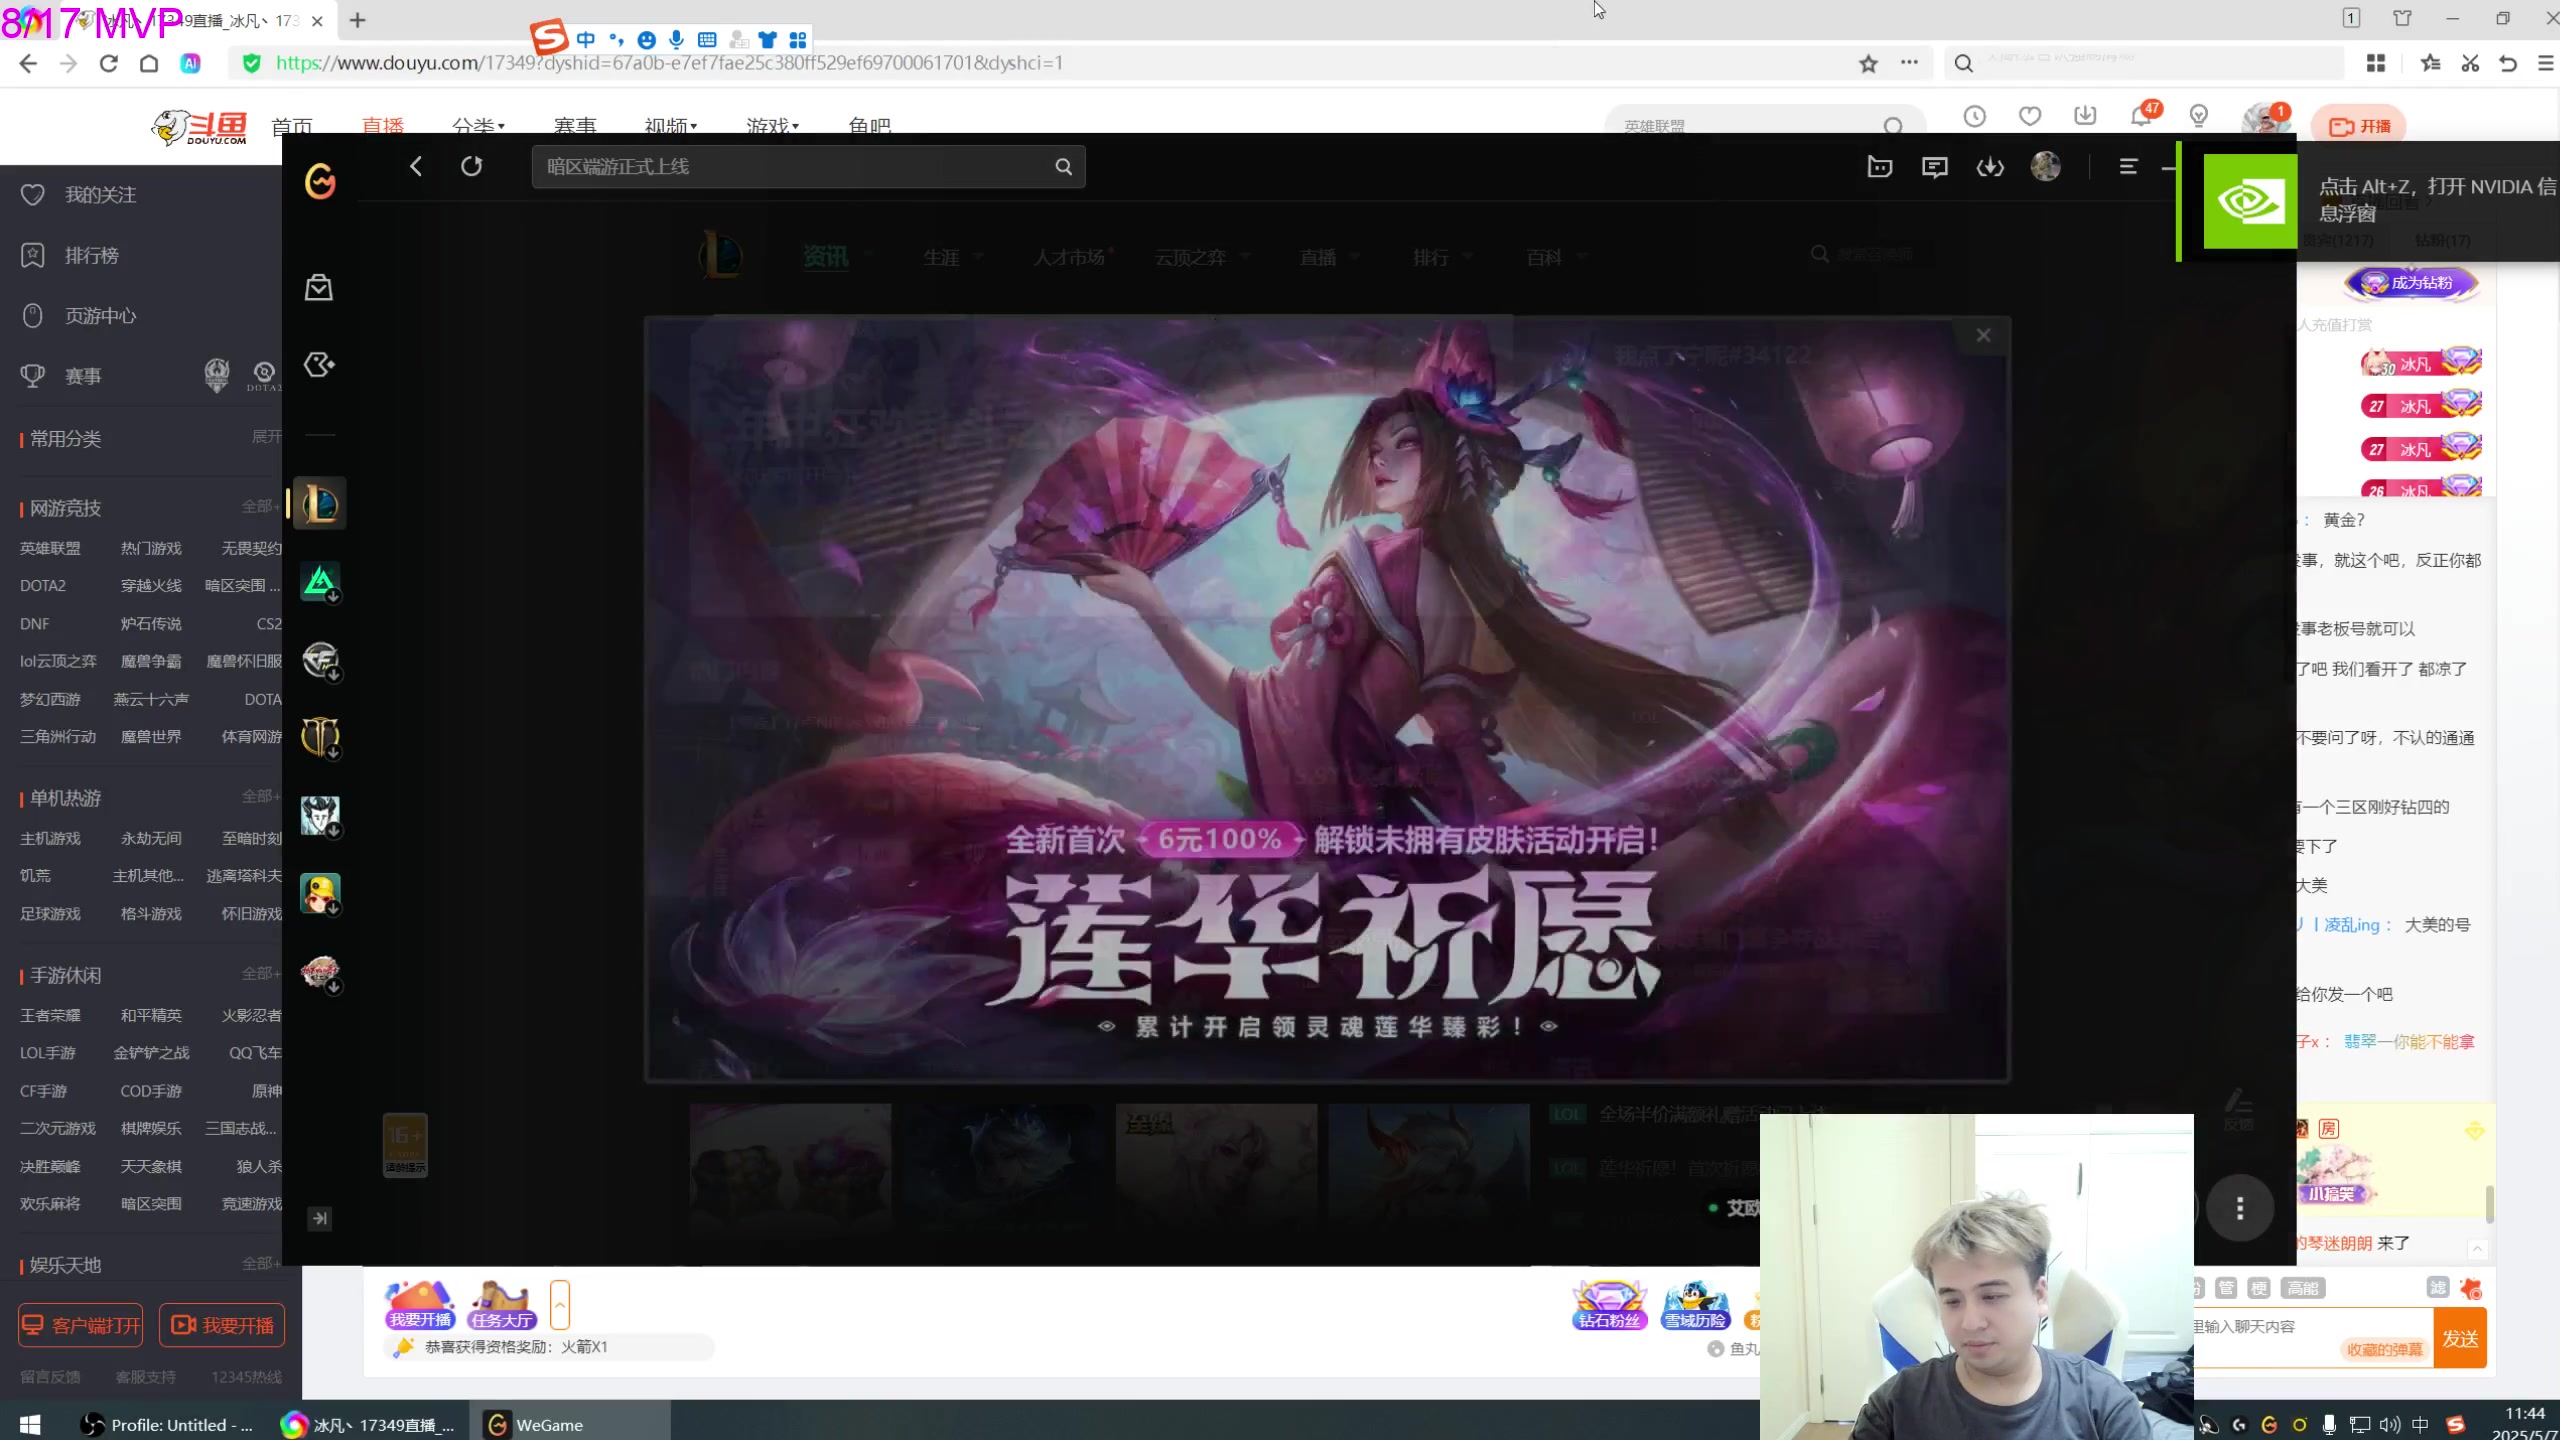Expand all 手游休闲 categories
Viewport: 2560px width, 1440px height.
coord(260,973)
